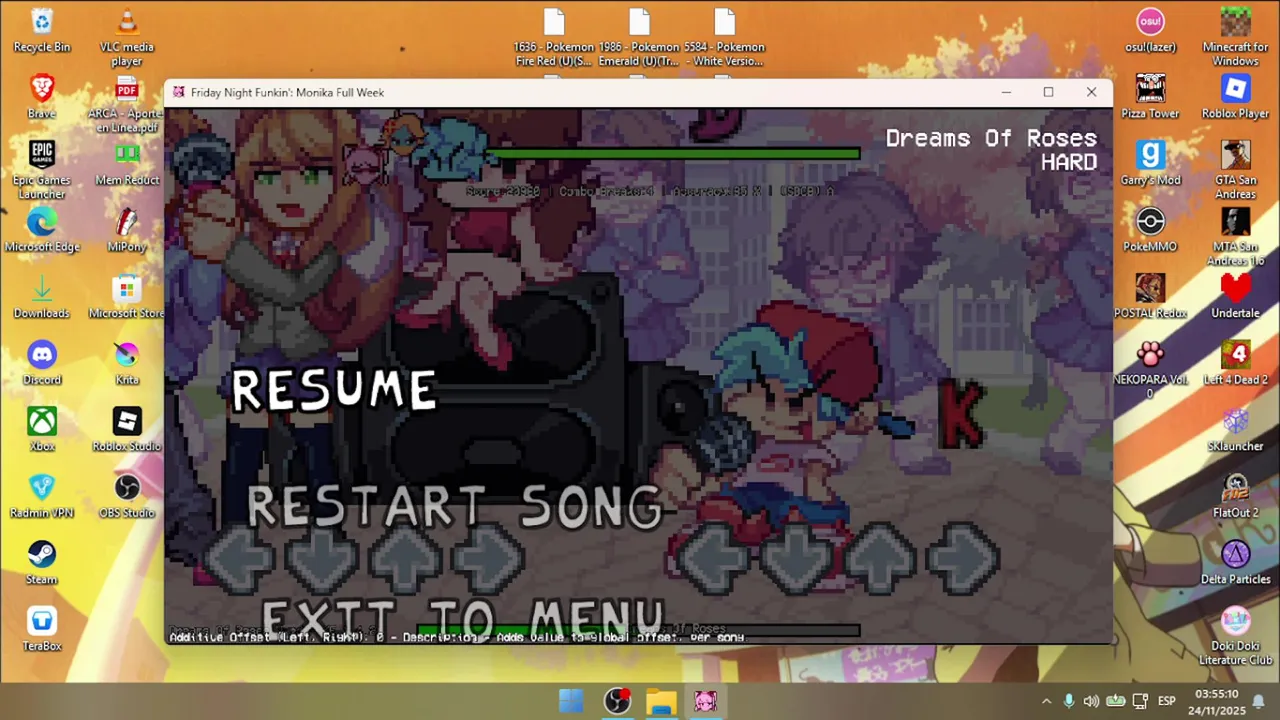This screenshot has height=720, width=1280.
Task: Open Microsoft Edge desktop icon
Action: (42, 229)
